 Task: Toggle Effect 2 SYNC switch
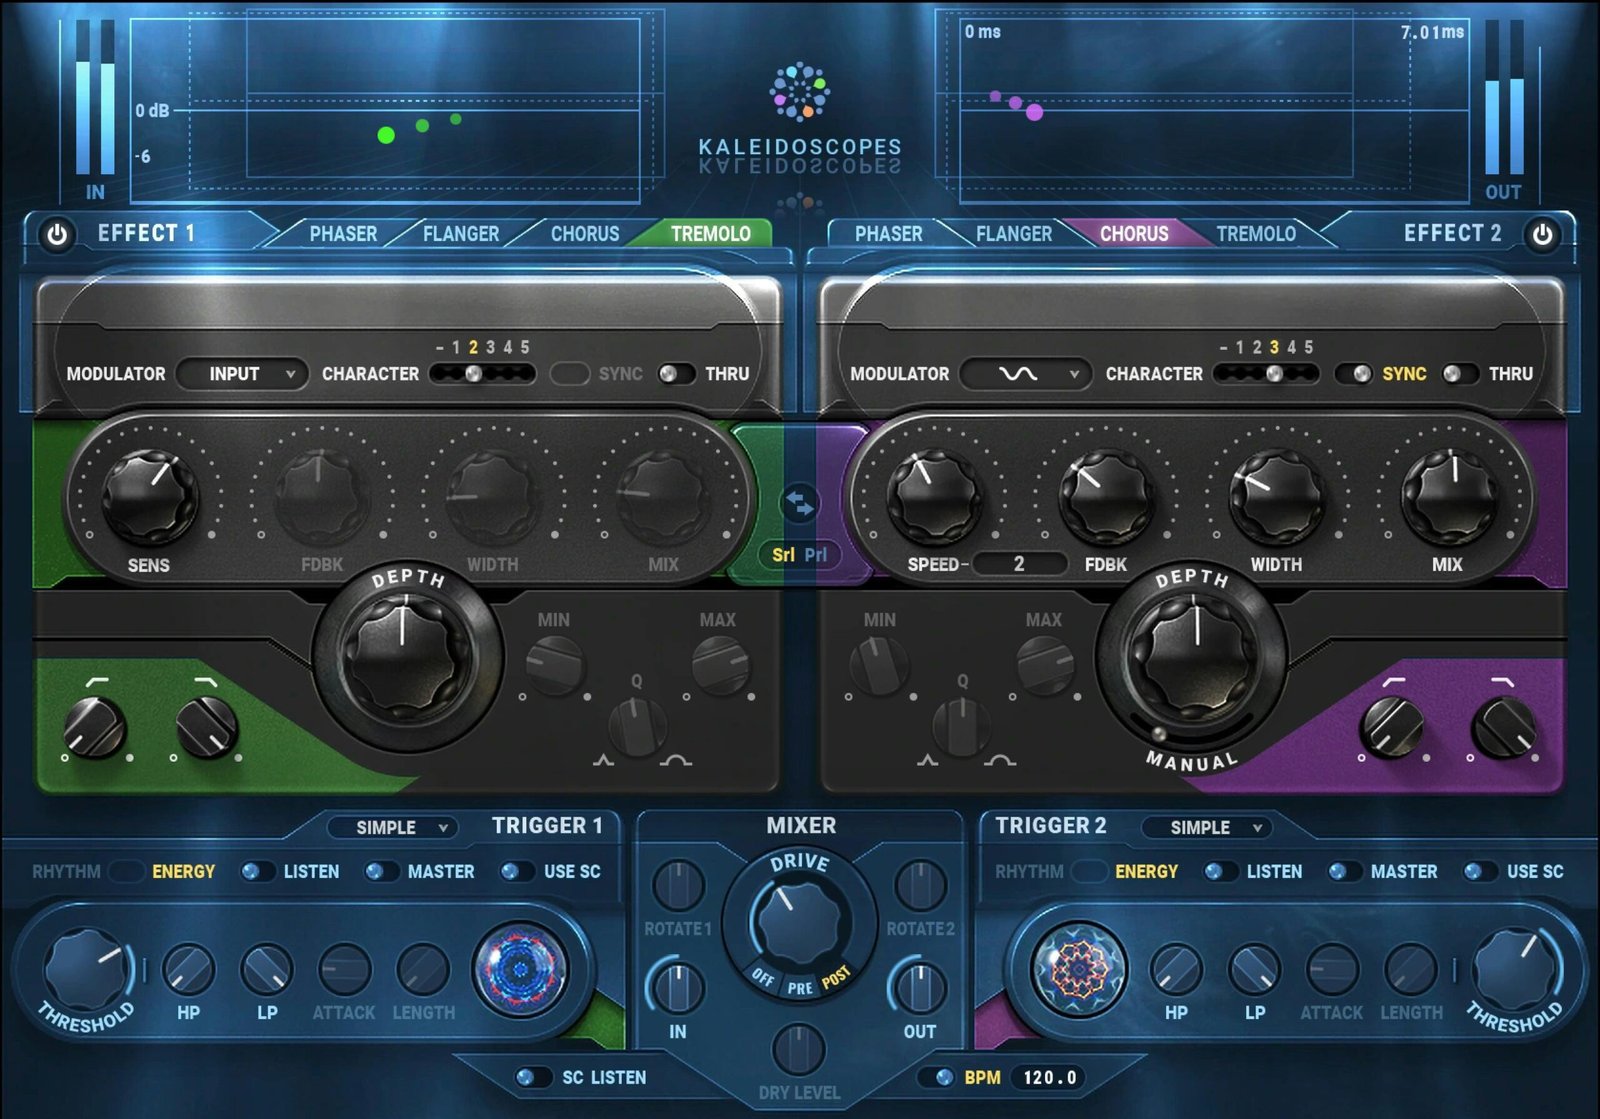(1354, 374)
